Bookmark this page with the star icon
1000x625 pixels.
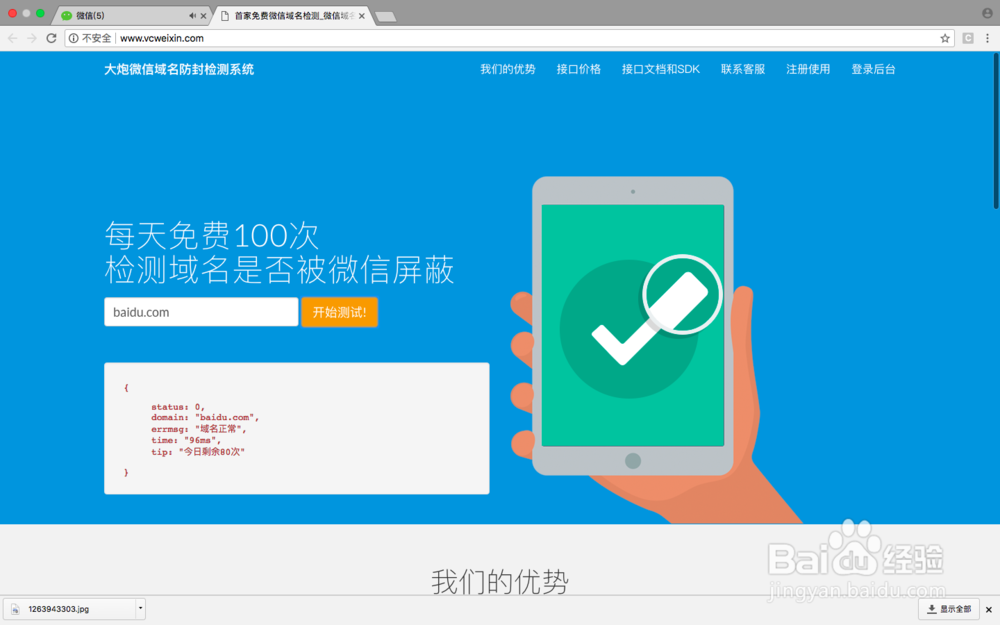[x=945, y=38]
